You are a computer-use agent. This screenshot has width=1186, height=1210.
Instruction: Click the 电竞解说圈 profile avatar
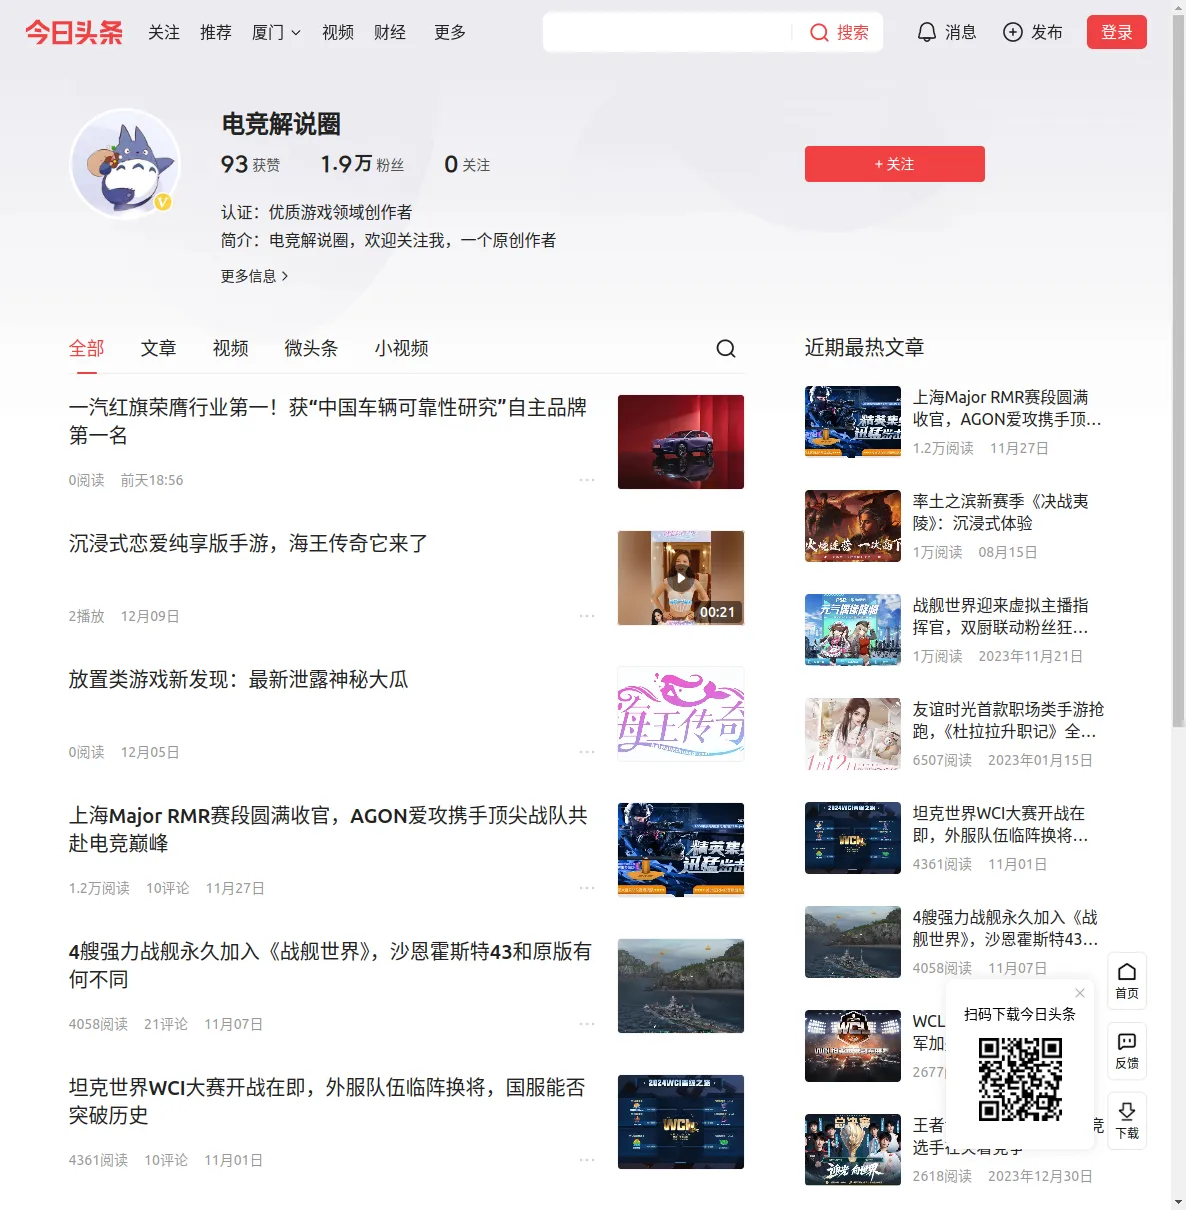pos(125,164)
